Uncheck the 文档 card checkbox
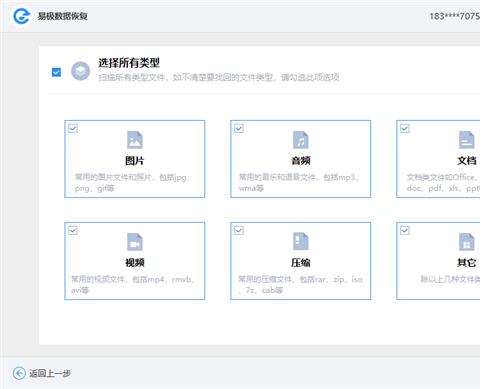The height and width of the screenshot is (389, 480). point(405,128)
